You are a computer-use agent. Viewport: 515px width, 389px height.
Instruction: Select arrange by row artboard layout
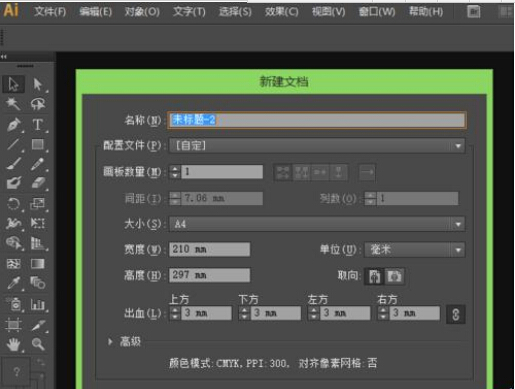[x=320, y=172]
